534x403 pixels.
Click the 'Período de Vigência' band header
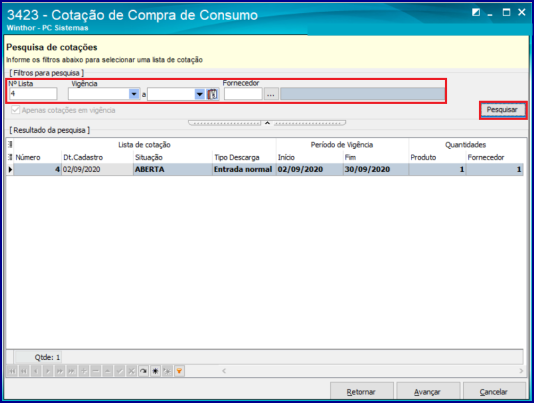pos(342,145)
